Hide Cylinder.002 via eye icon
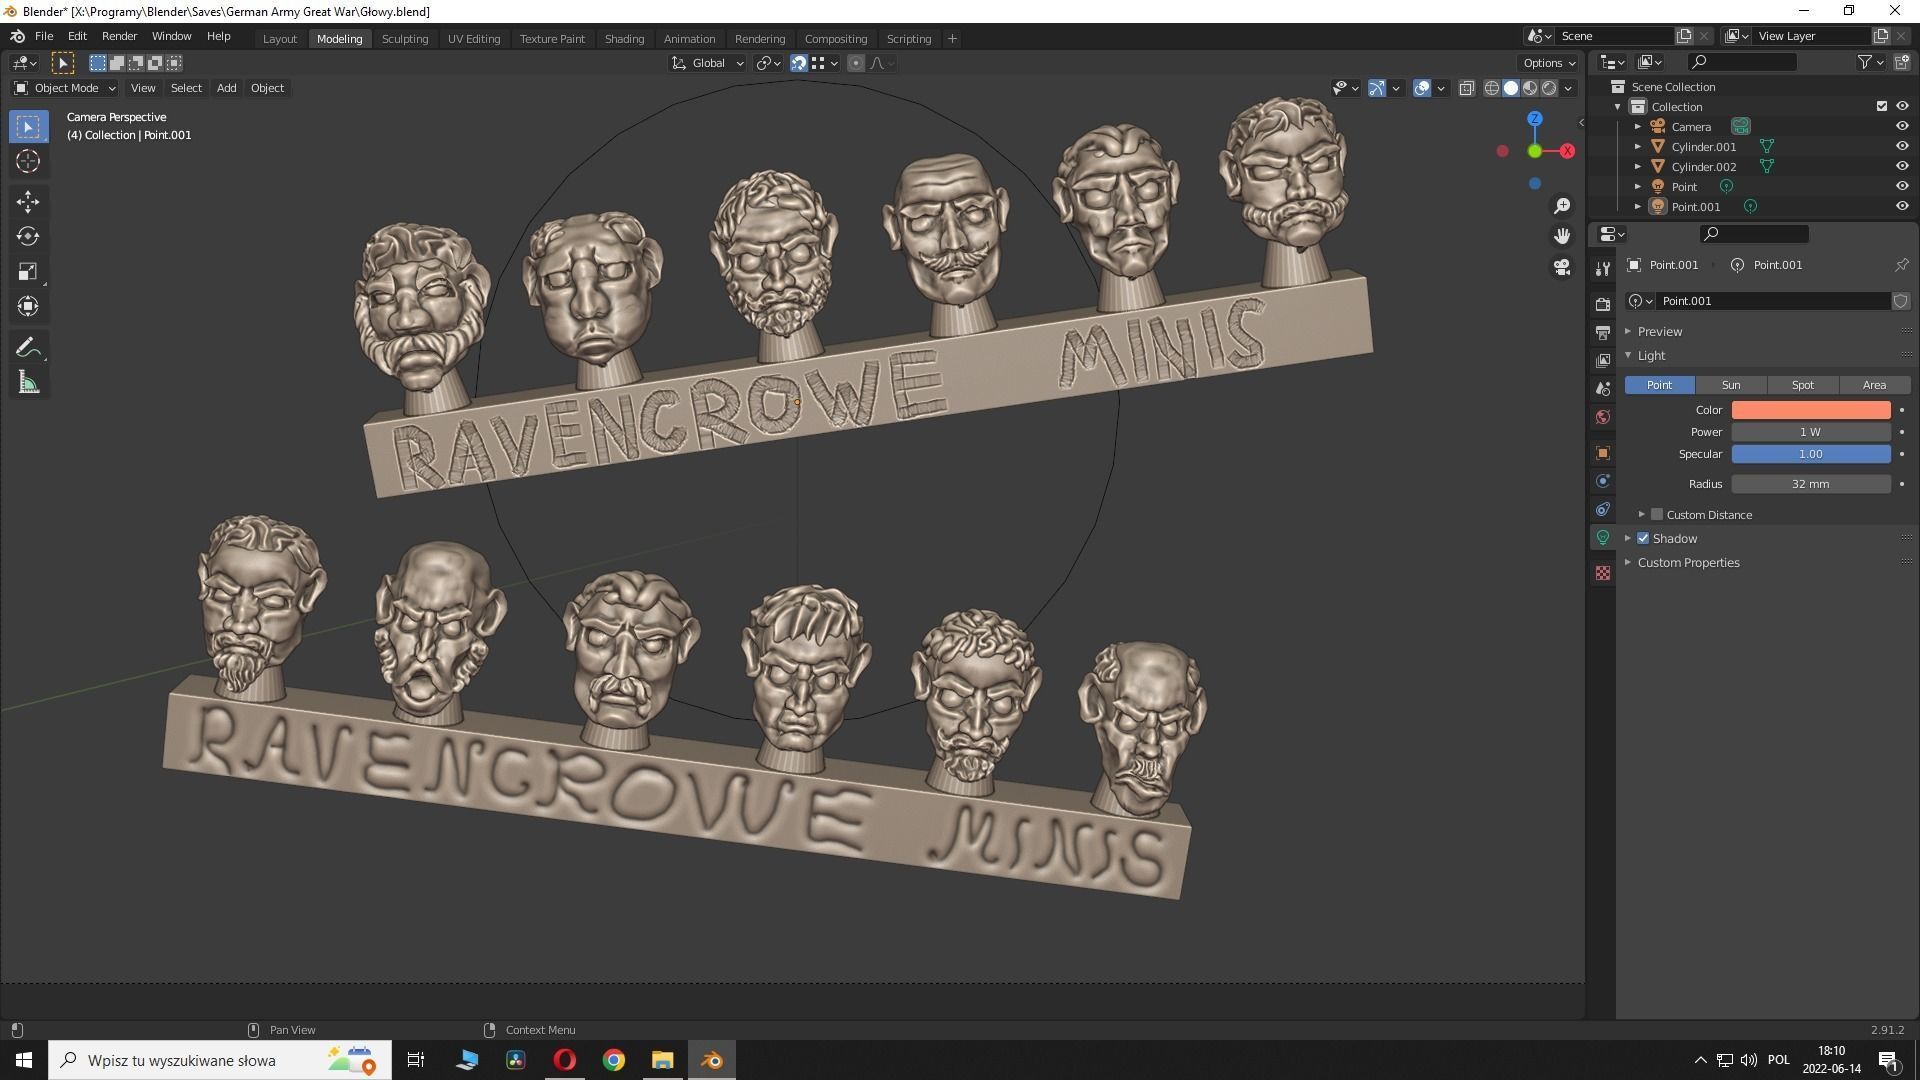 pos(1902,167)
